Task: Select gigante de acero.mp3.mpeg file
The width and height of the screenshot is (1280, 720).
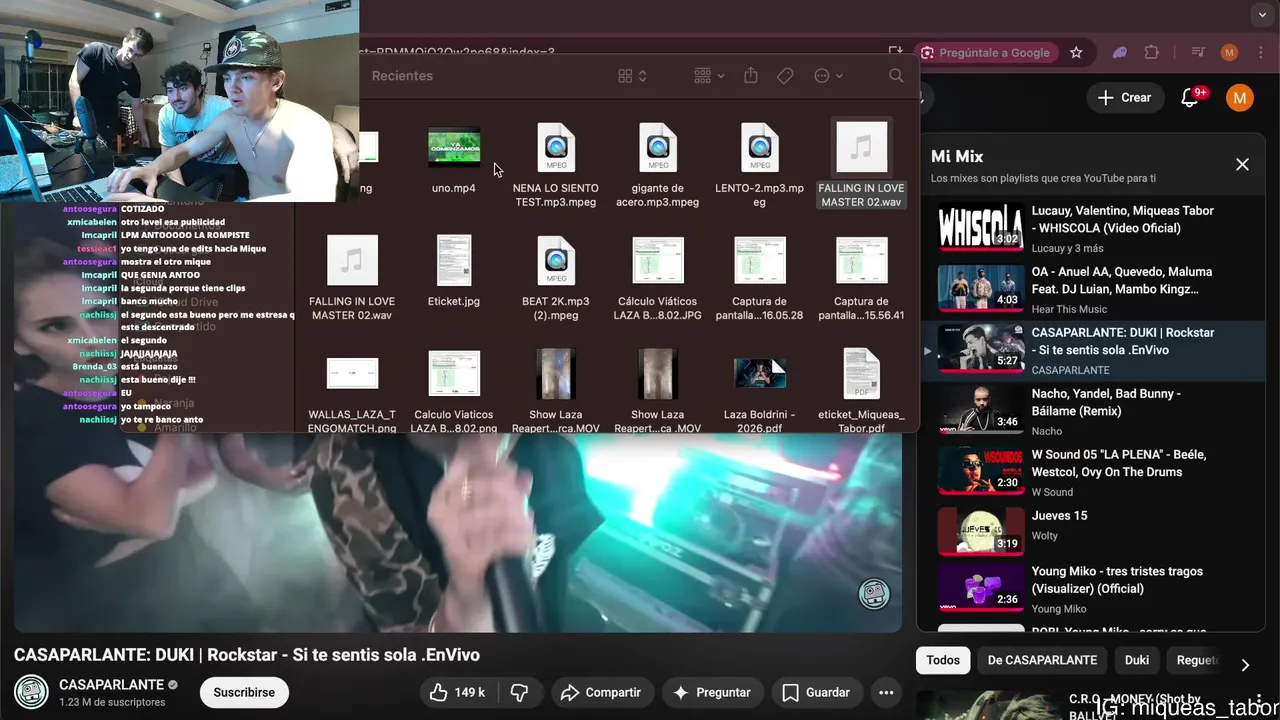Action: 658,166
